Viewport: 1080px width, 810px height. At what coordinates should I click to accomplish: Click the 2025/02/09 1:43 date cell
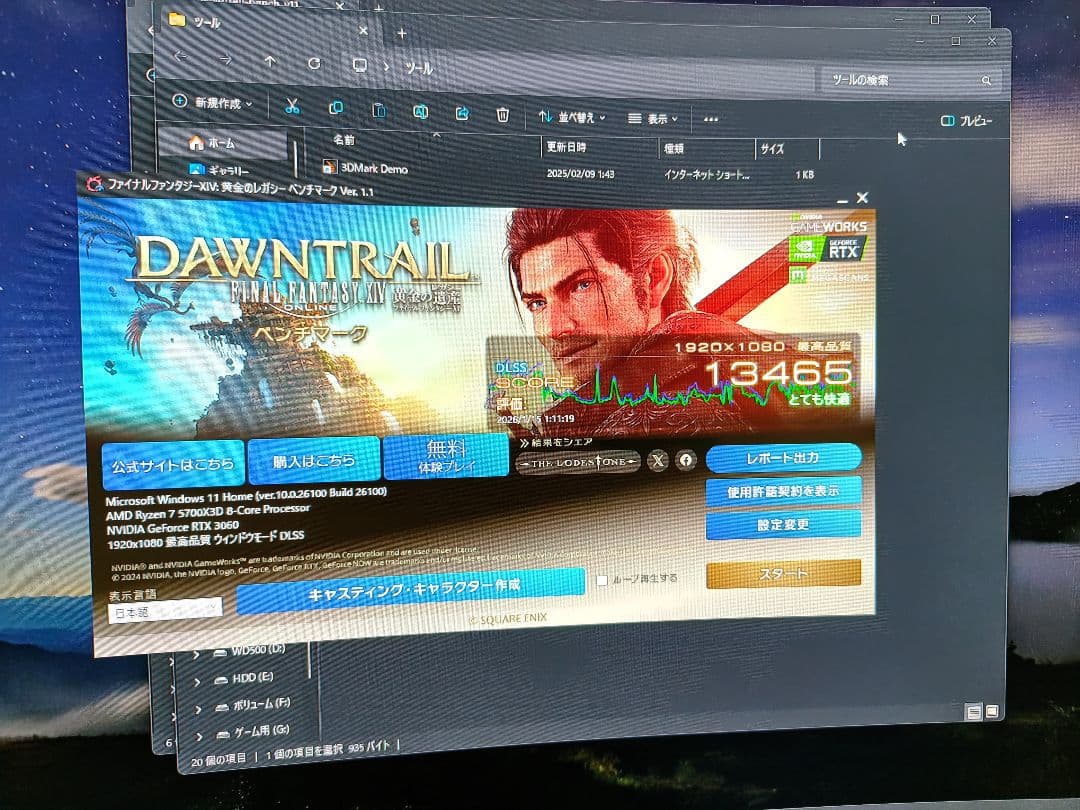pos(580,174)
